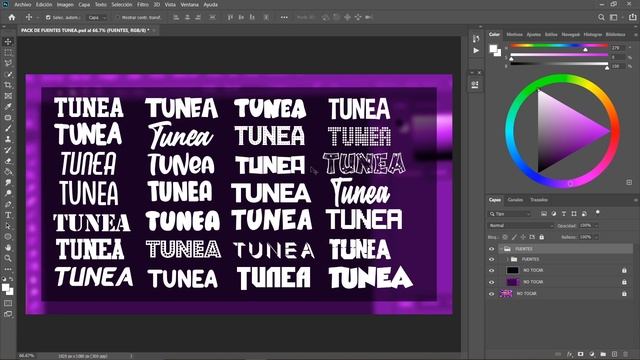640x360 pixels.
Task: Select the Eyedropper tool
Action: 8,107
